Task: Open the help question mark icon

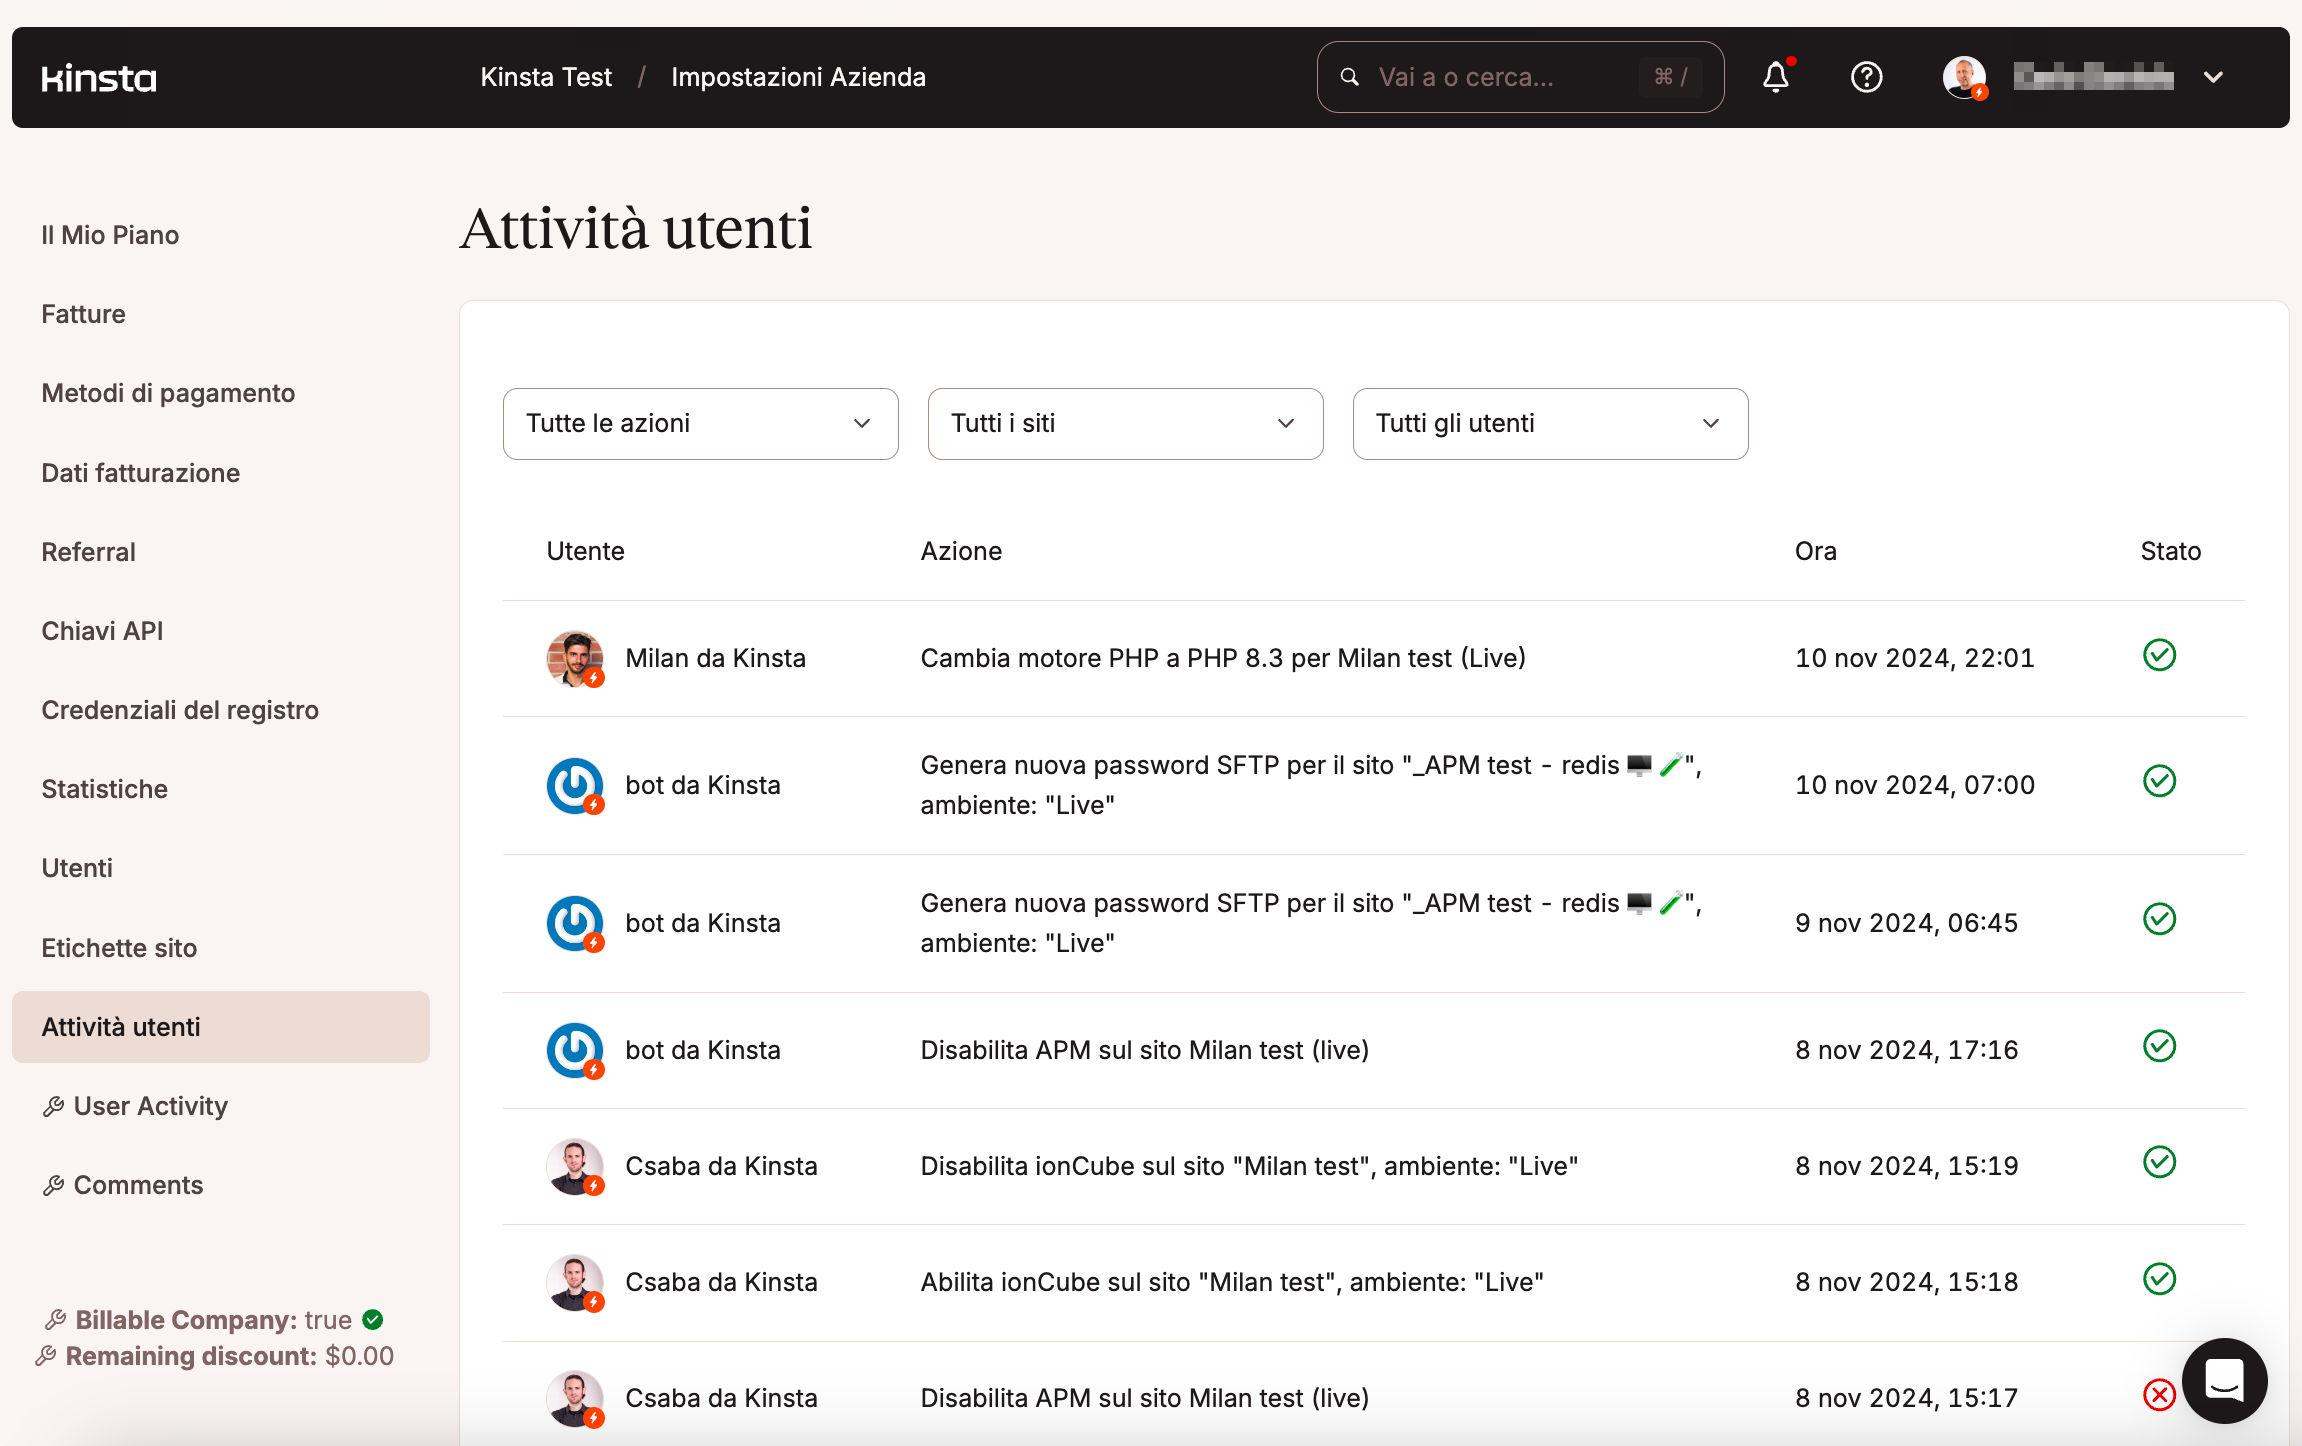Action: (x=1866, y=77)
